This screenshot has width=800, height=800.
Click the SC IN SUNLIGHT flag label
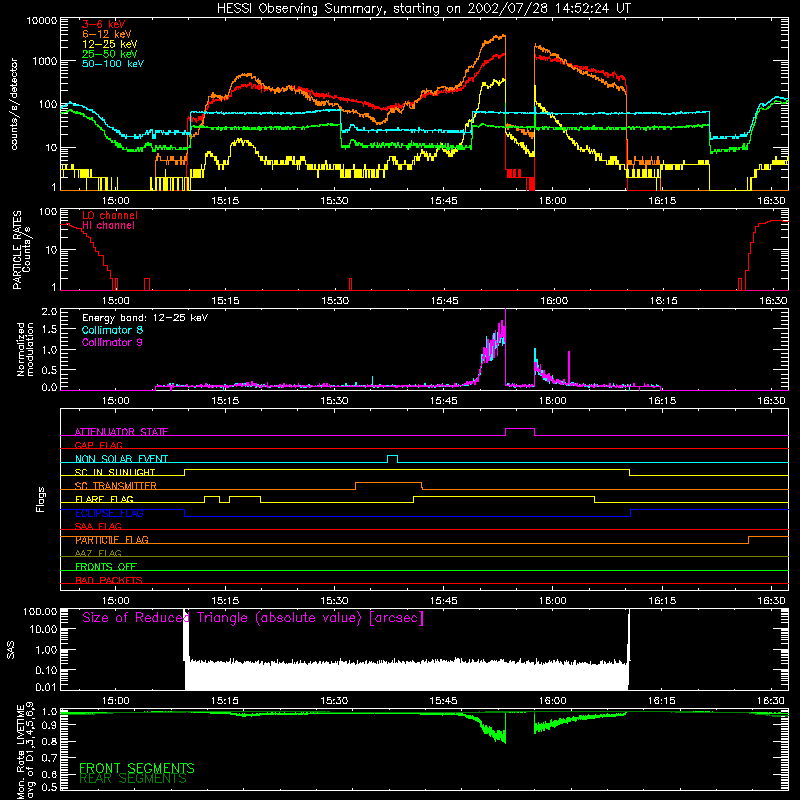tap(115, 472)
